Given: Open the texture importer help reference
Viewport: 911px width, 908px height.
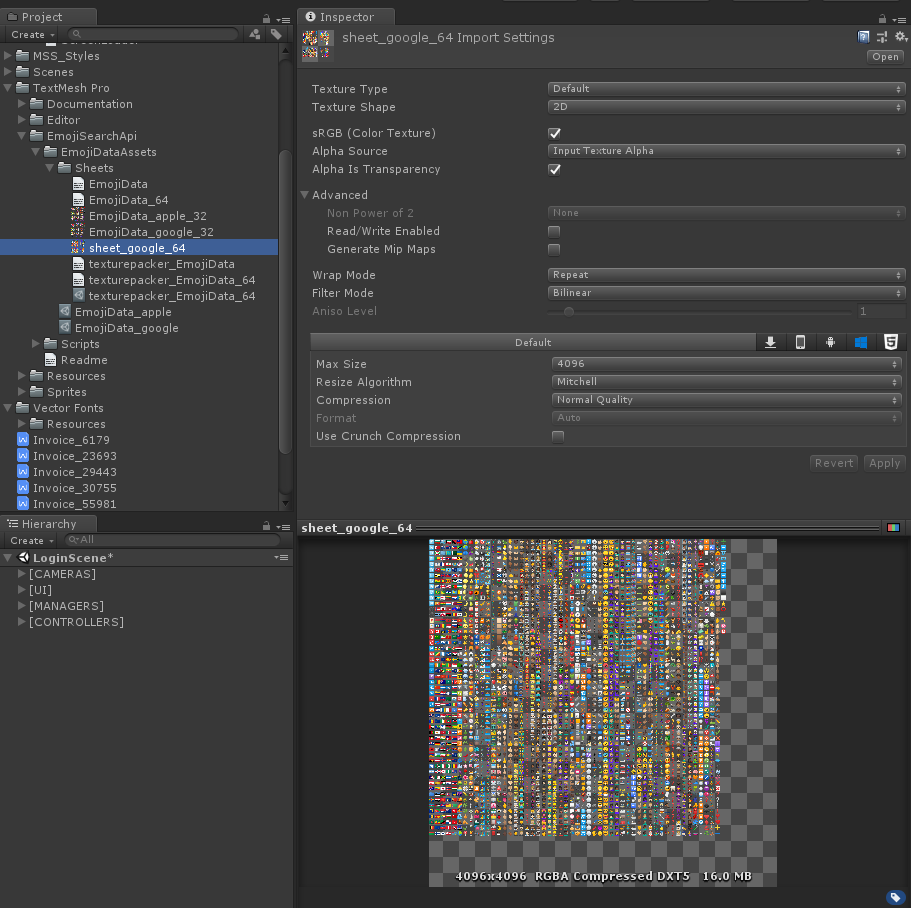Looking at the screenshot, I should (x=863, y=36).
